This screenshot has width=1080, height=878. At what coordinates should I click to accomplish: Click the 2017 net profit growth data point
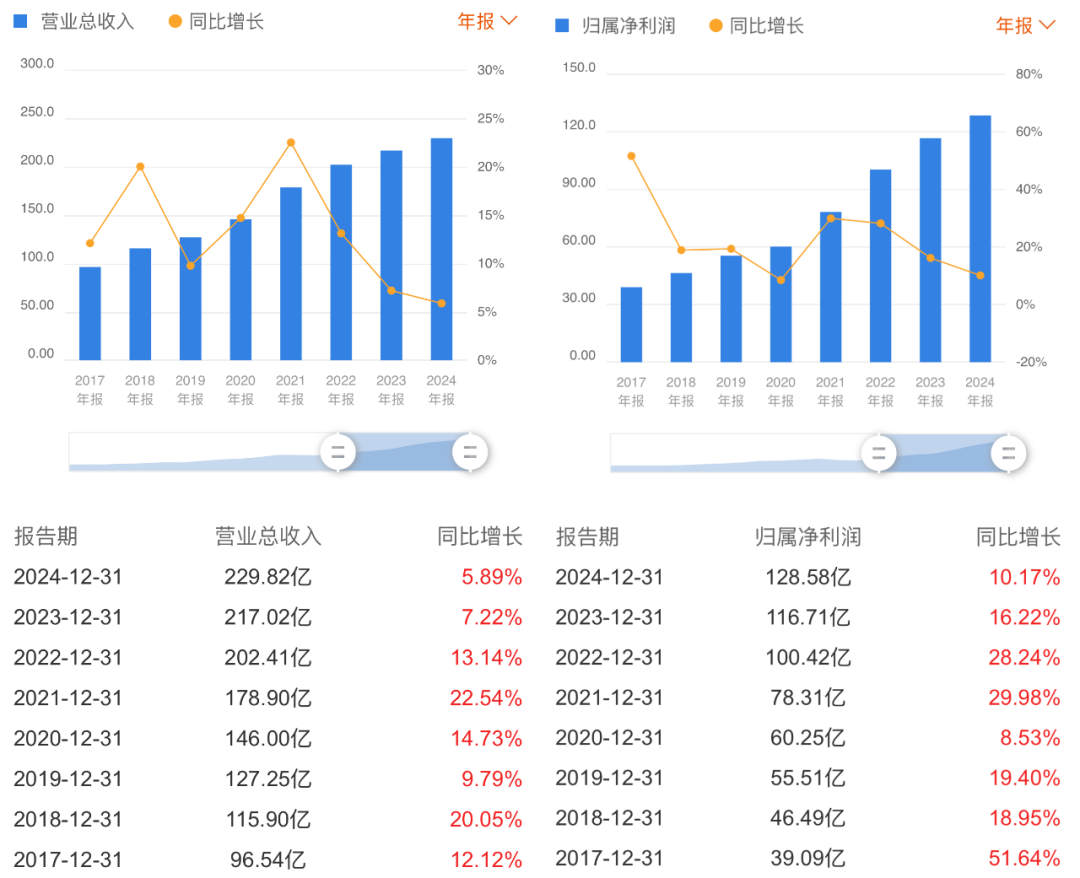631,156
